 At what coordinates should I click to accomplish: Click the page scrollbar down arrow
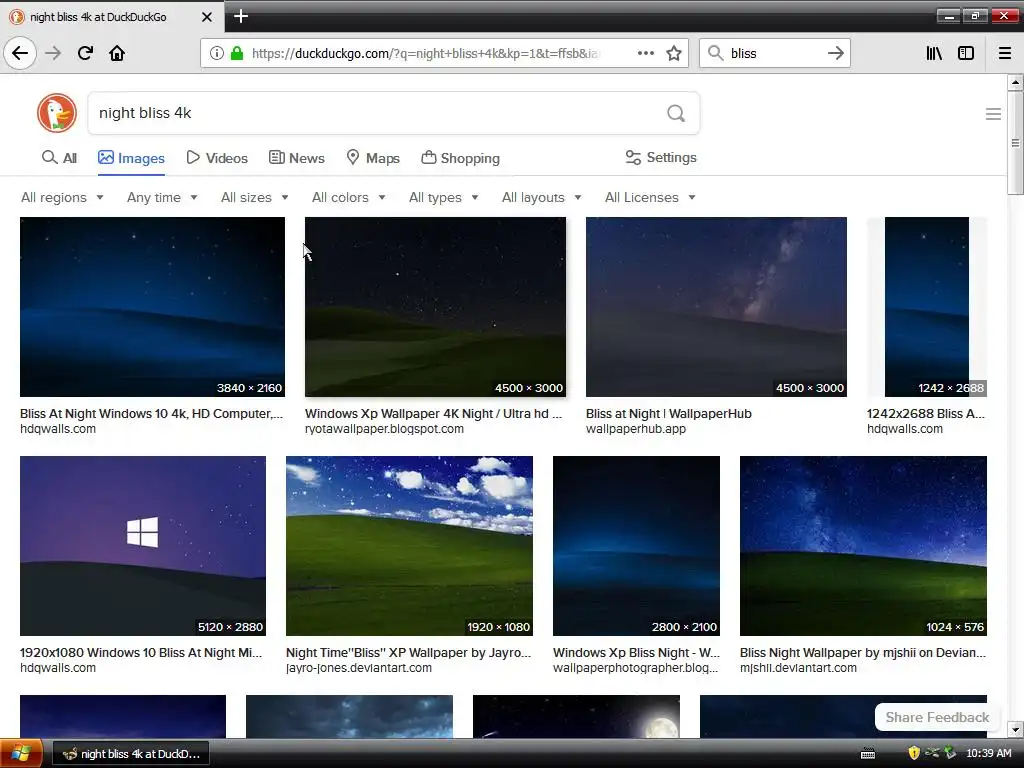1015,729
